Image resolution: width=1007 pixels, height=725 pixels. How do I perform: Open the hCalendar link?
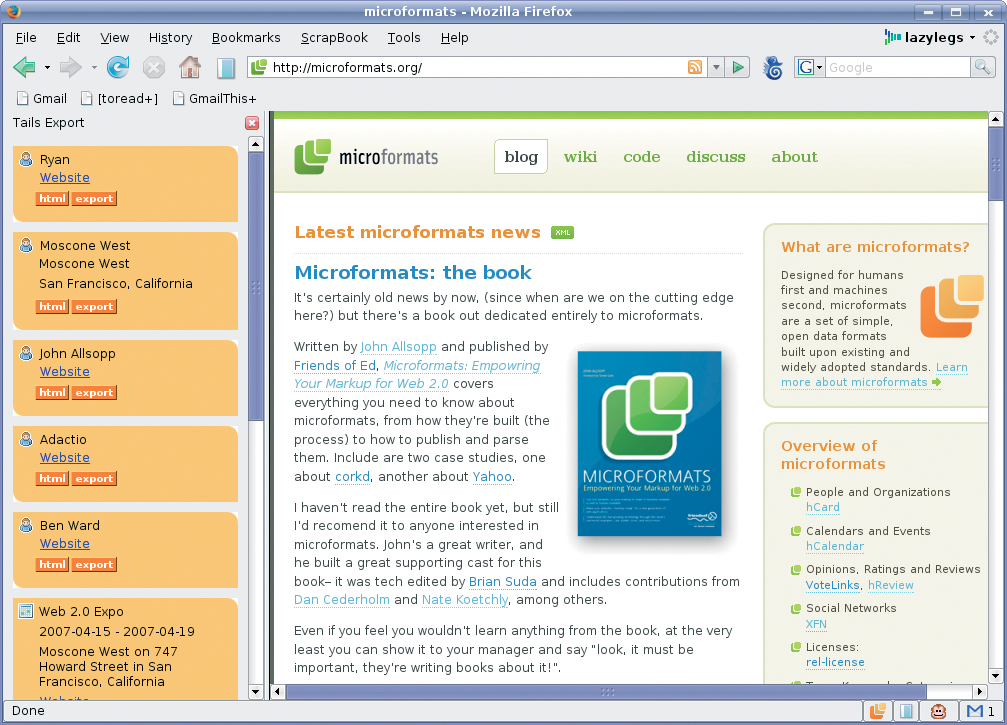(x=835, y=546)
